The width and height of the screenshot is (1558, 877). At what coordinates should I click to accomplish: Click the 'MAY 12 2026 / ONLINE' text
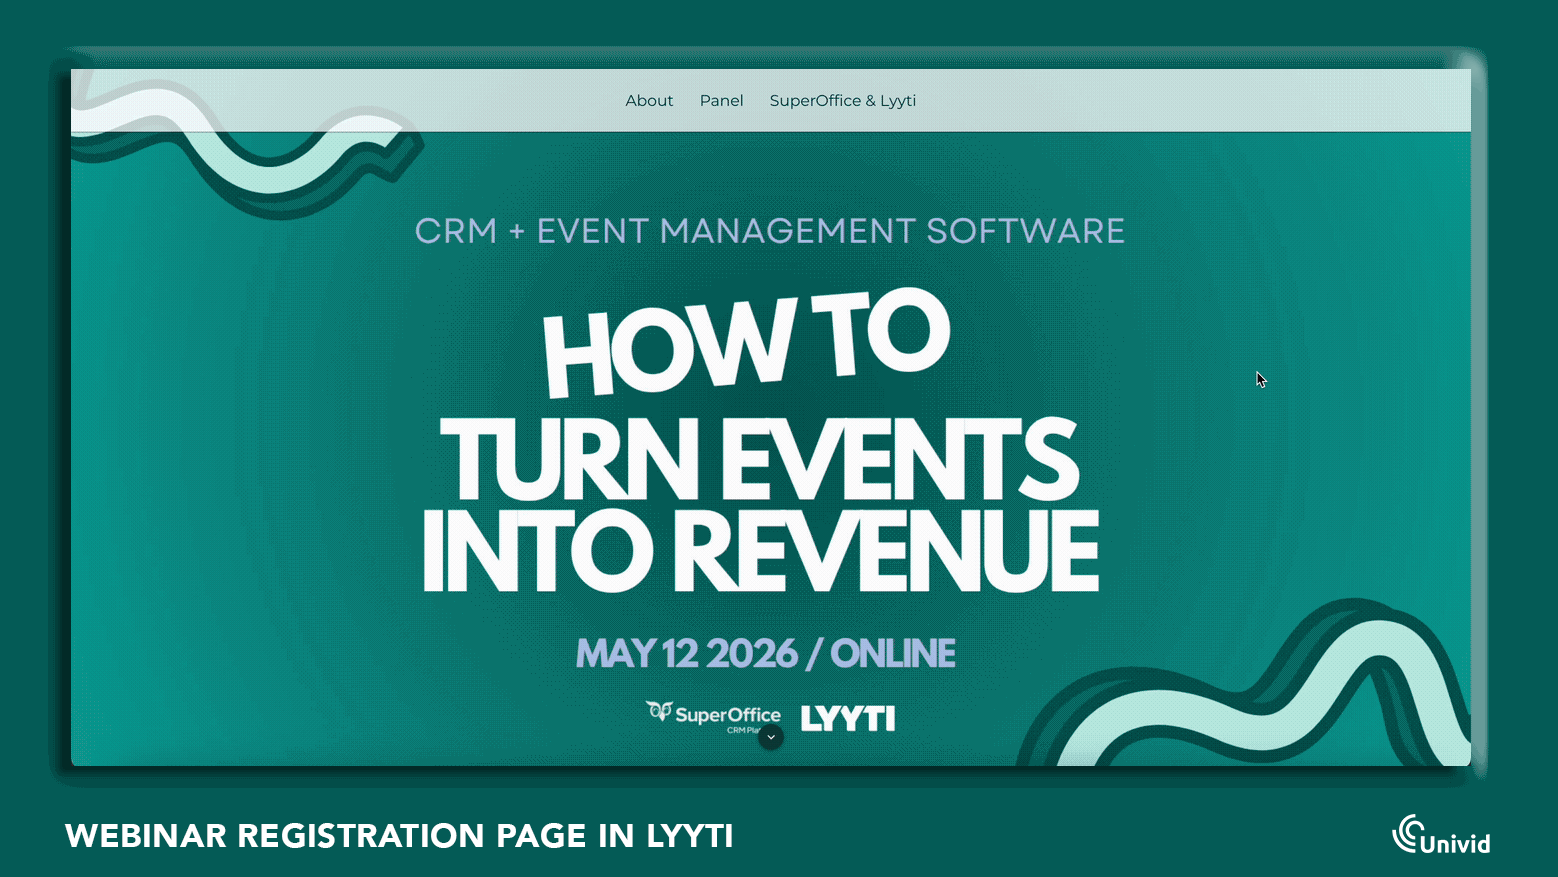pos(766,654)
